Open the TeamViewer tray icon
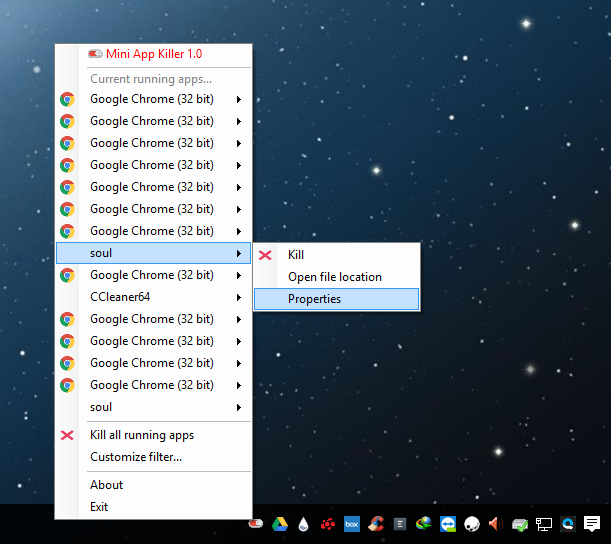Screen dimensions: 611x544 (x=448, y=524)
